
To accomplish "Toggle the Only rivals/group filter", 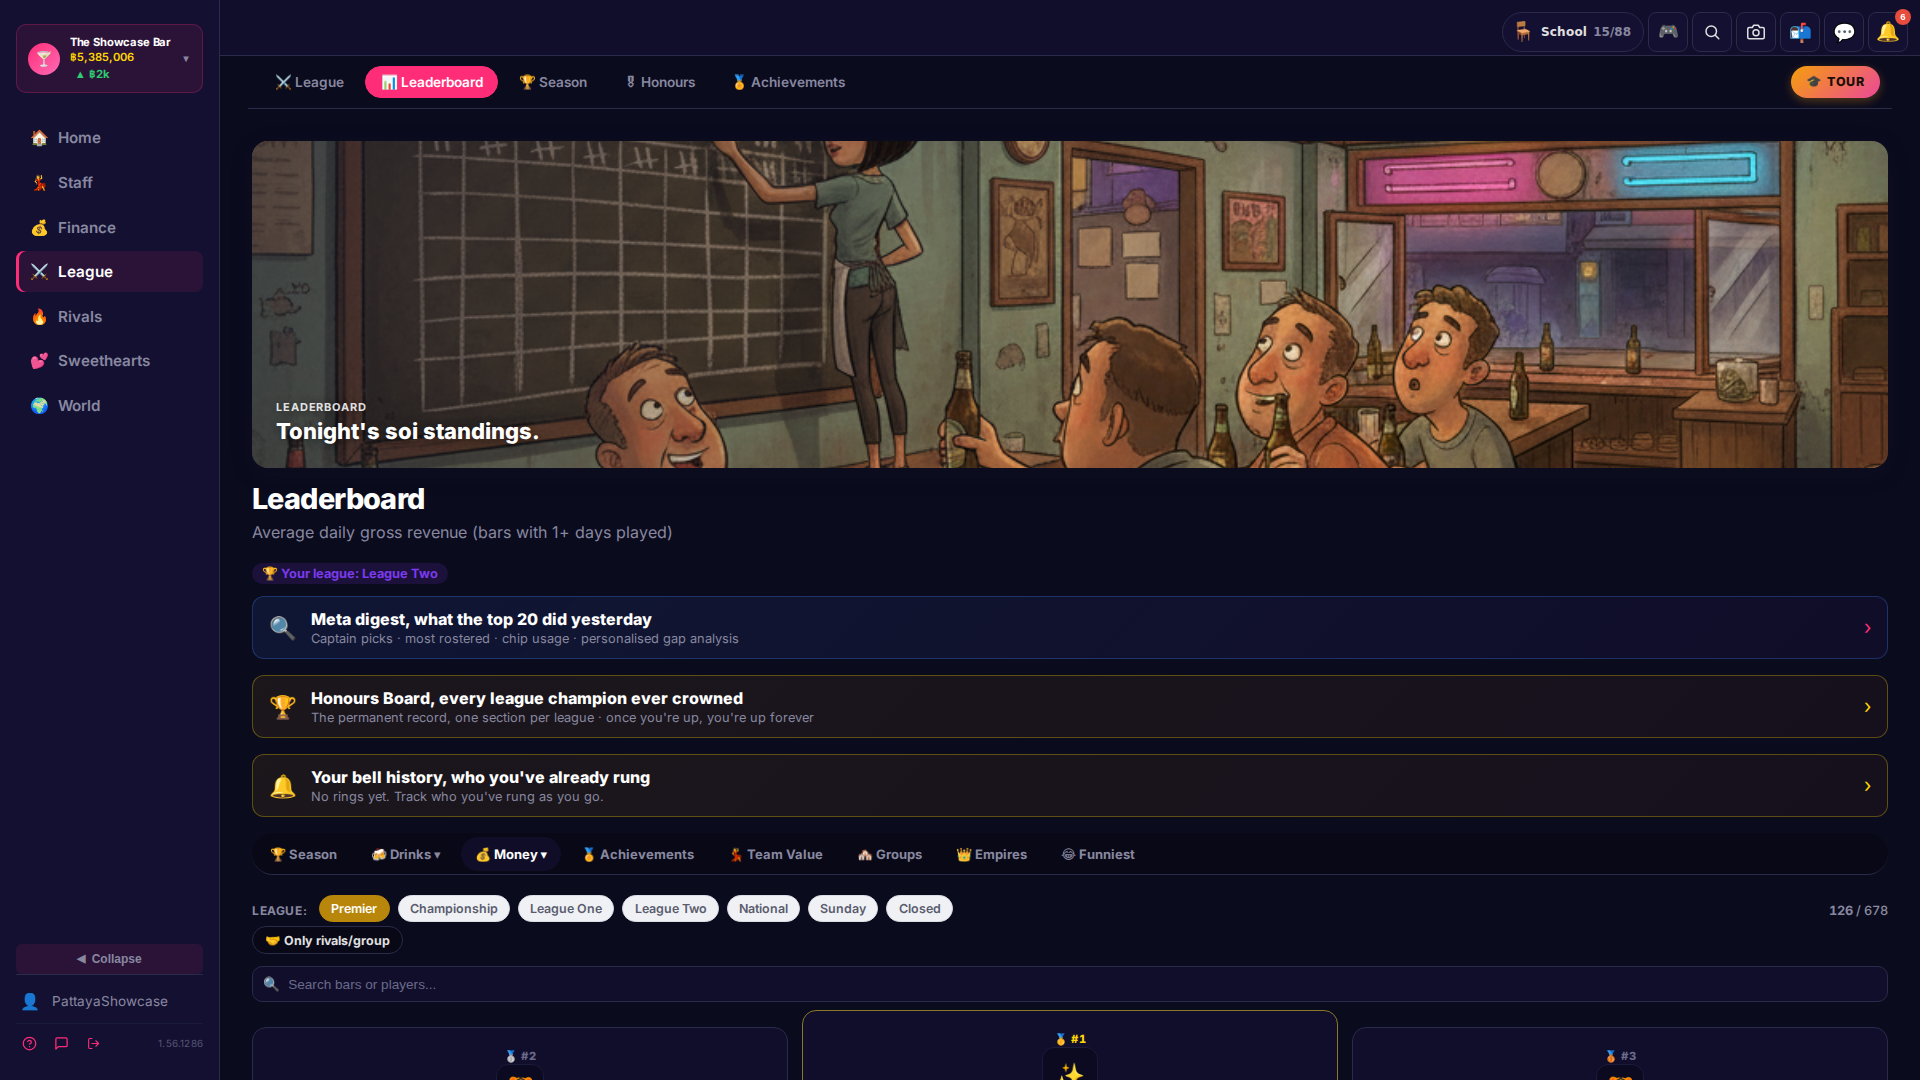I will (x=327, y=940).
